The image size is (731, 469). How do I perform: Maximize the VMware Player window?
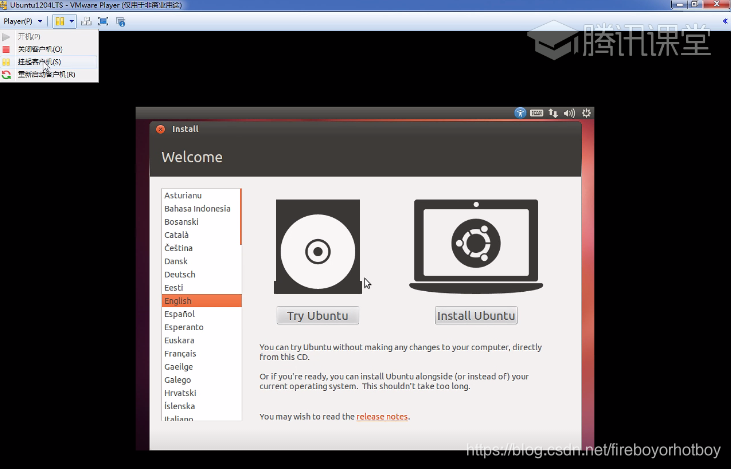pos(695,4)
